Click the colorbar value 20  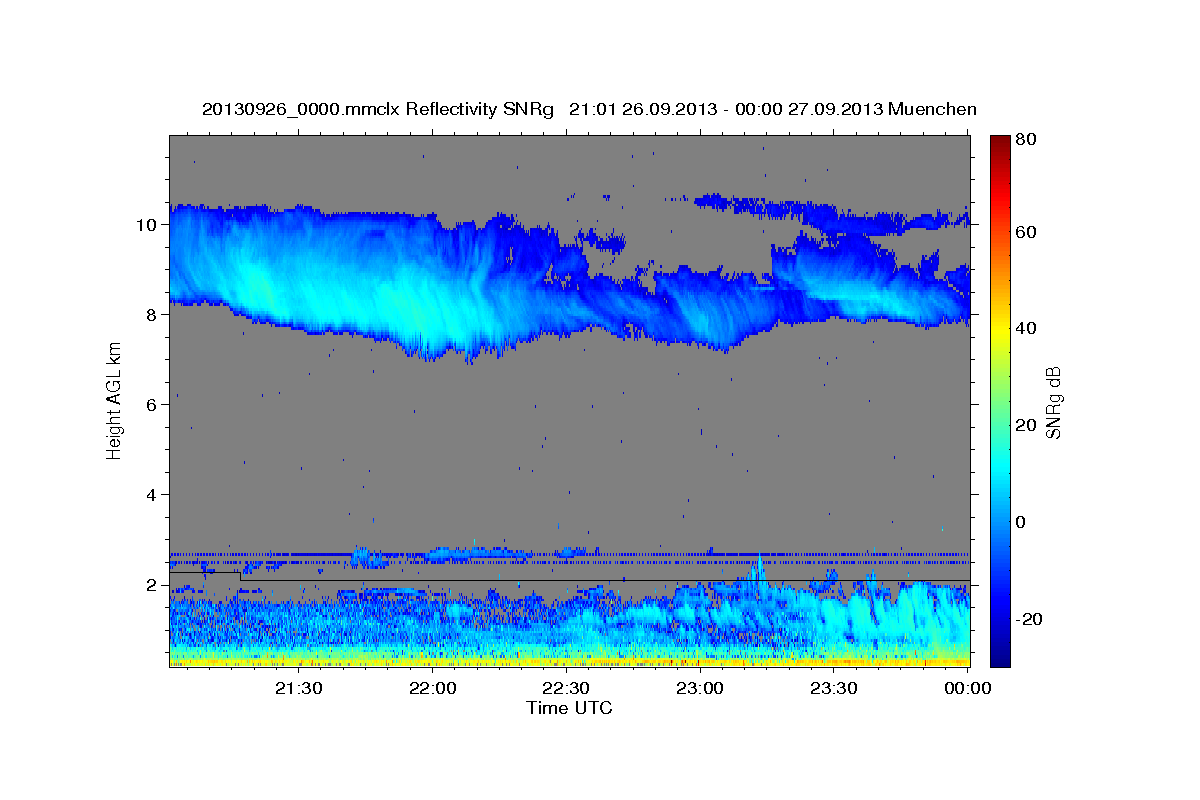click(1027, 426)
